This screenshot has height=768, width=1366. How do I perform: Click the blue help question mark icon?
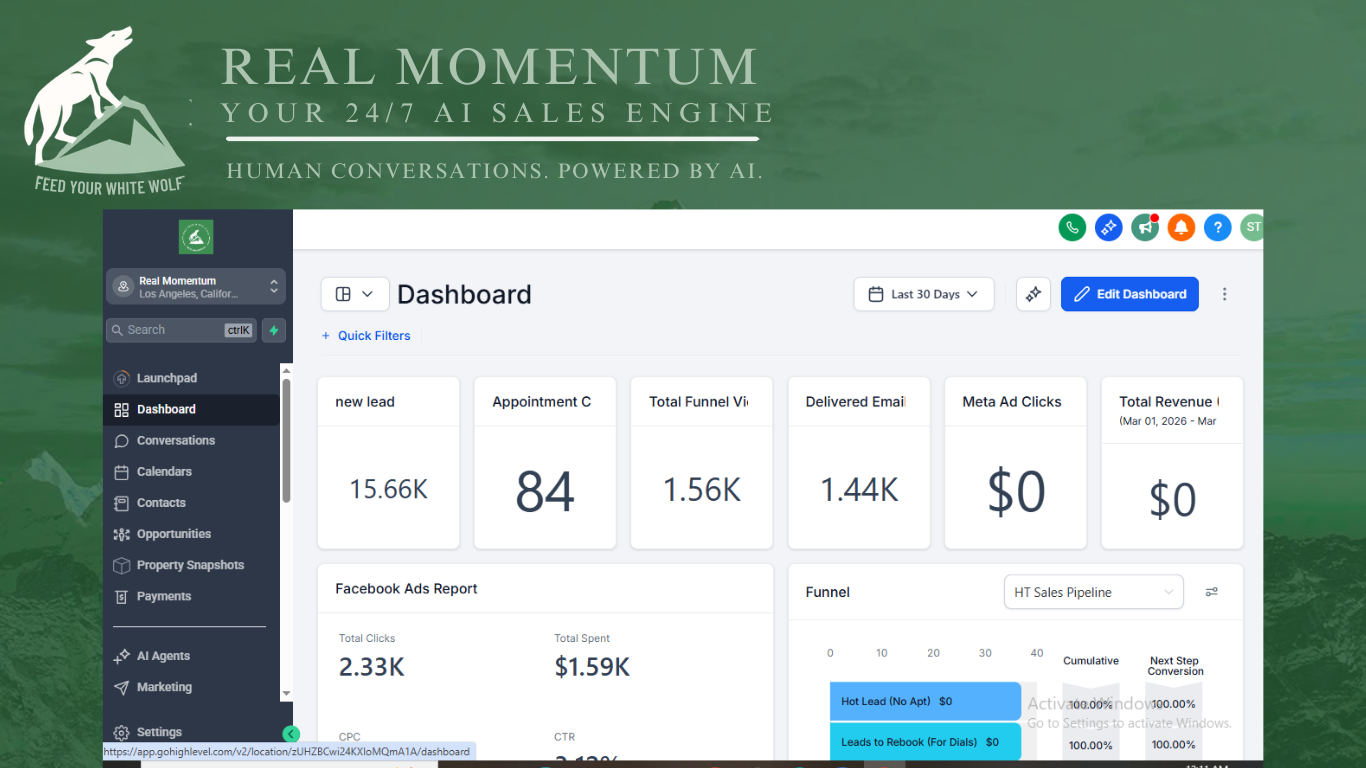1217,228
